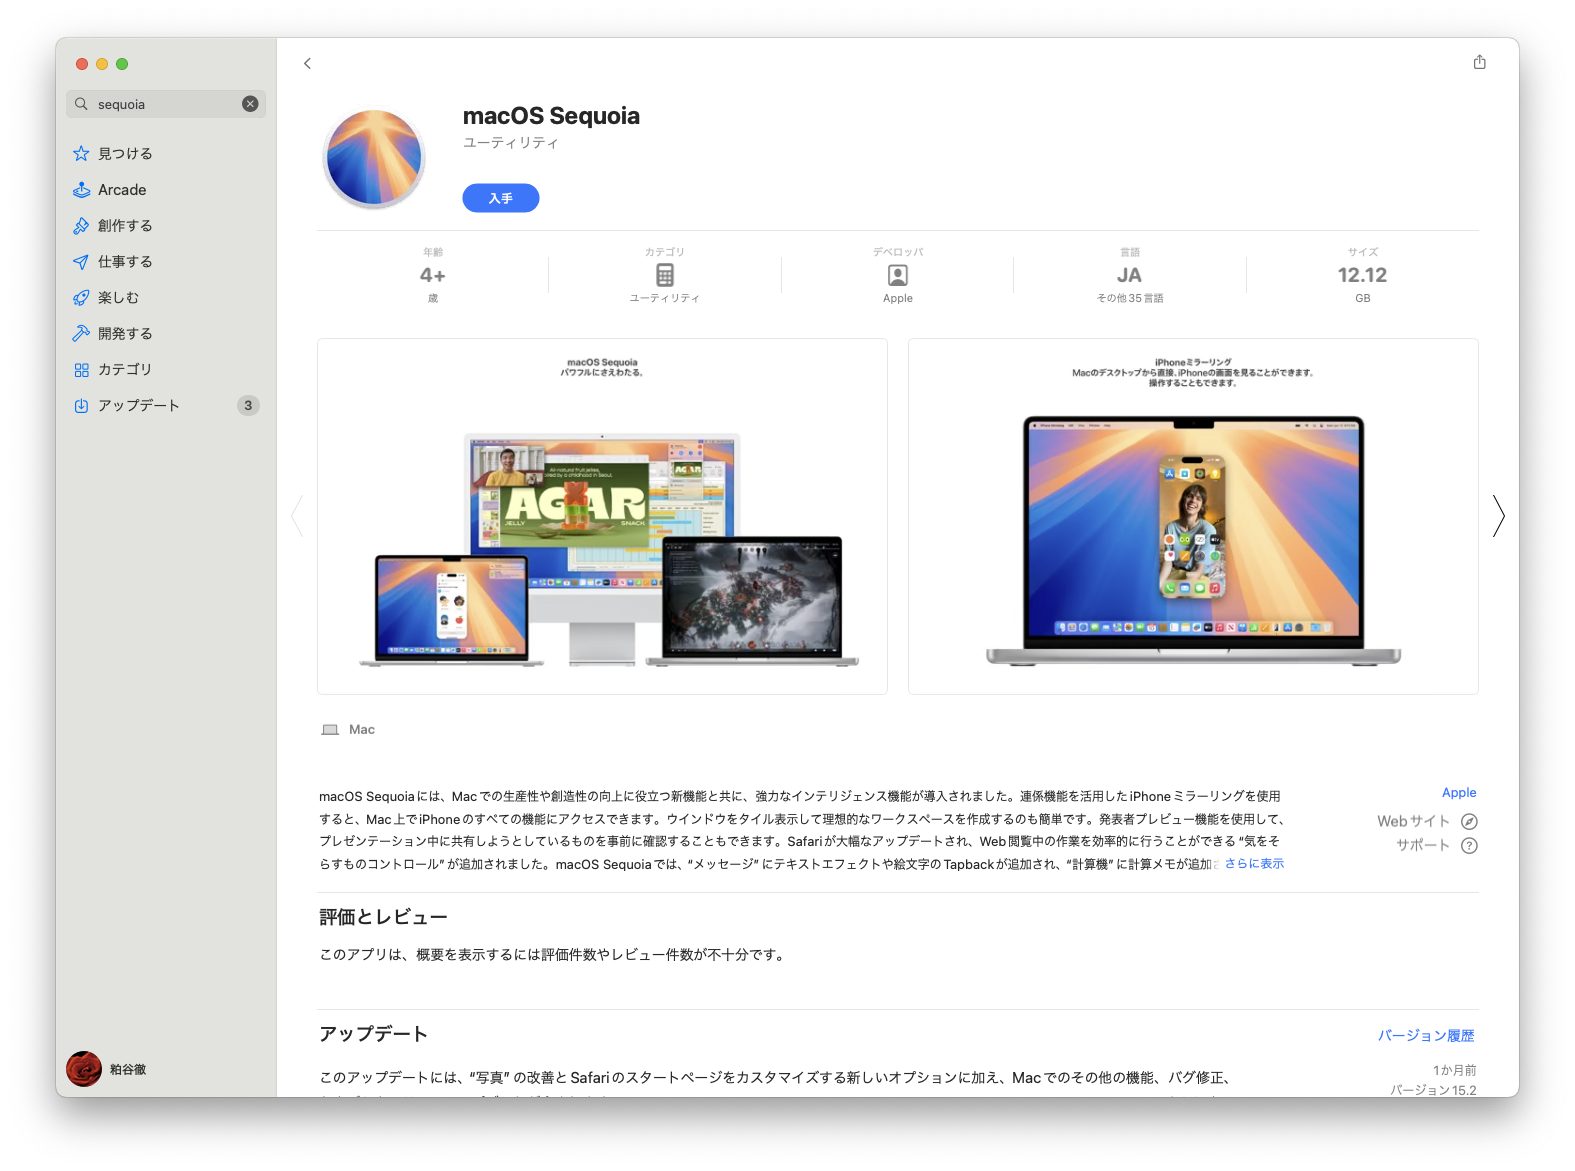Click the macOS Sequoia title

pos(551,116)
